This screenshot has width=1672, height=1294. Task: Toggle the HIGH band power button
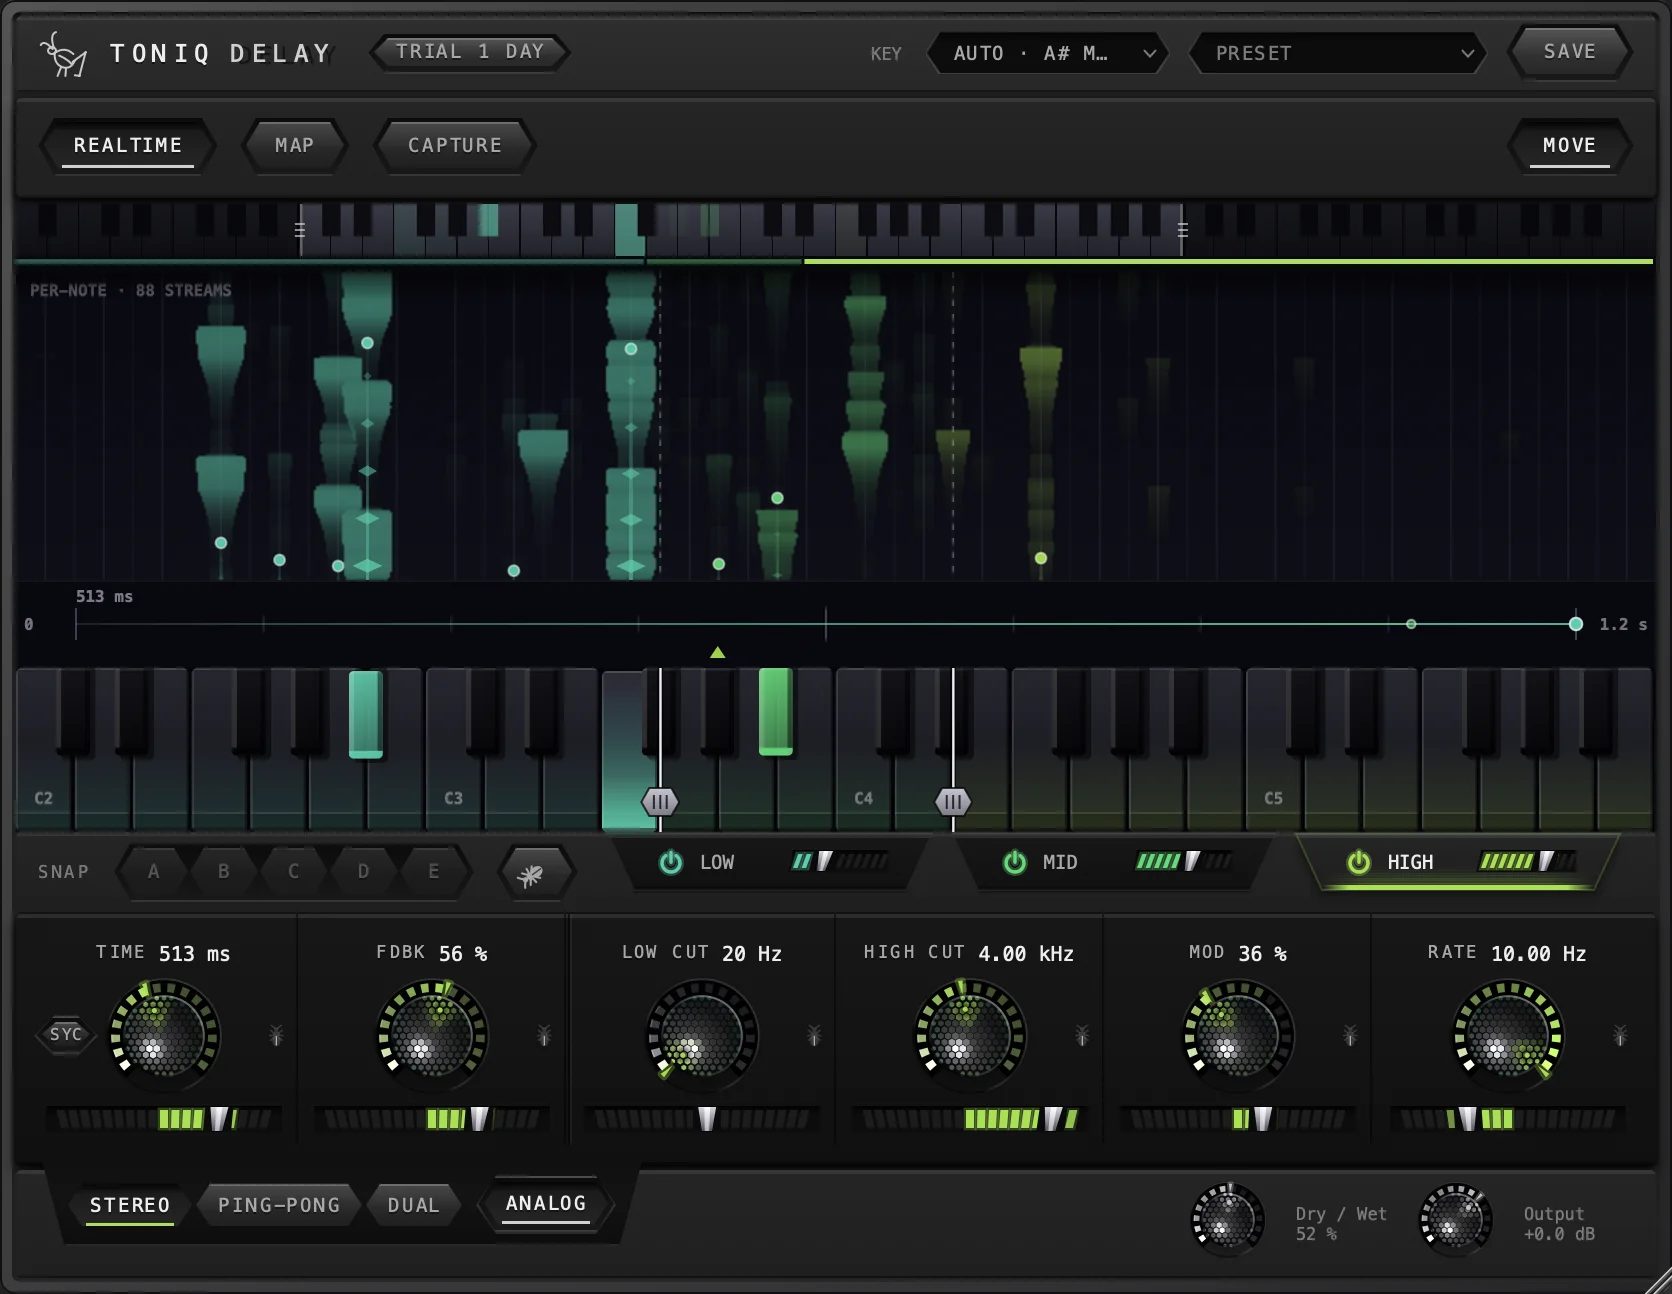[1359, 862]
